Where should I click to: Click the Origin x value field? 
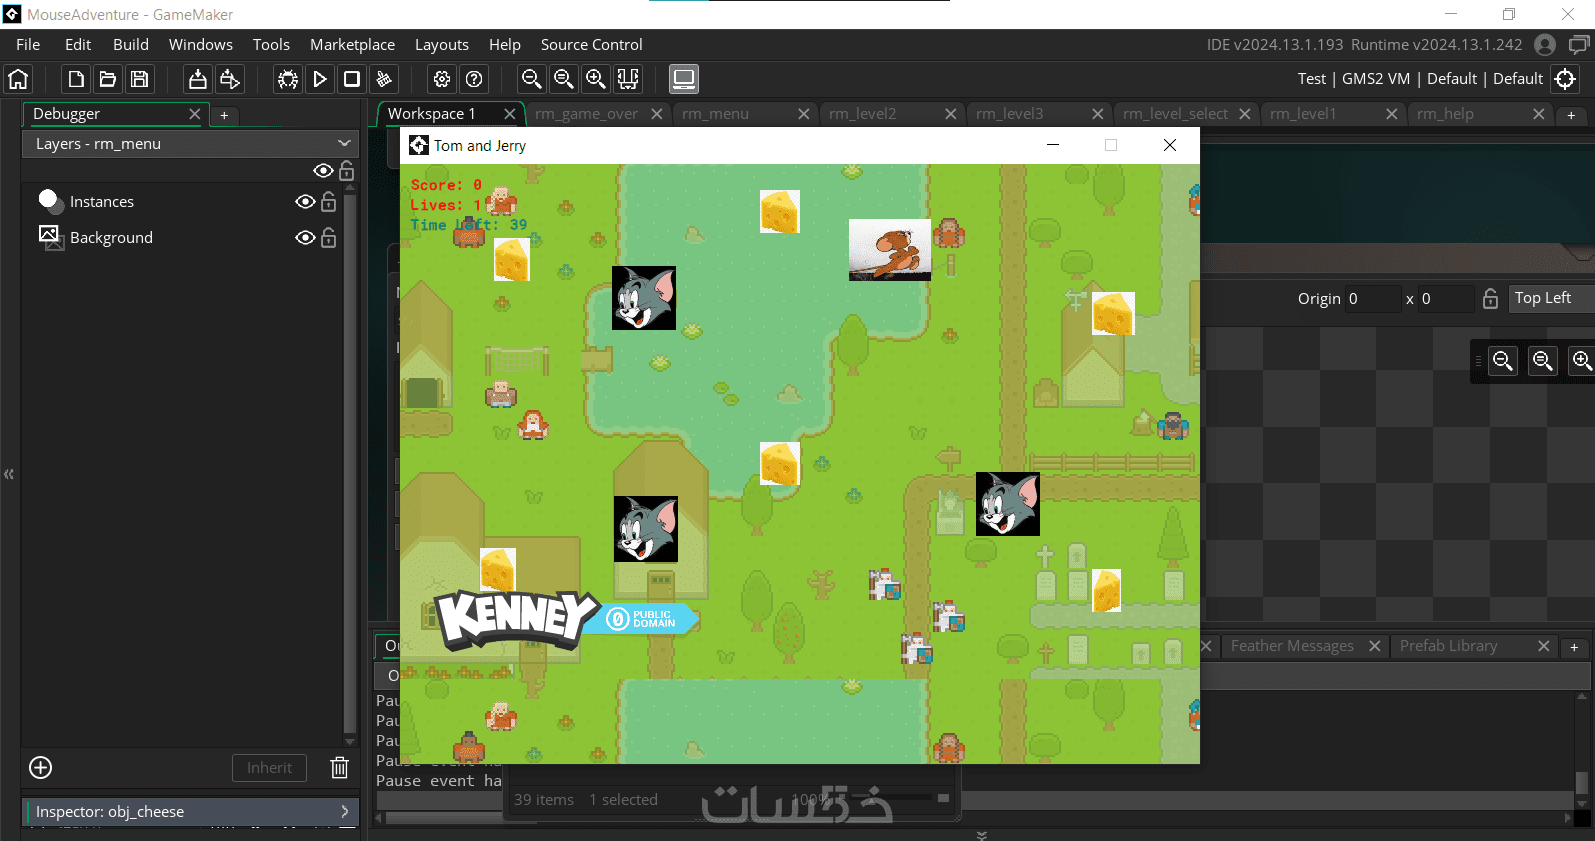pos(1374,298)
